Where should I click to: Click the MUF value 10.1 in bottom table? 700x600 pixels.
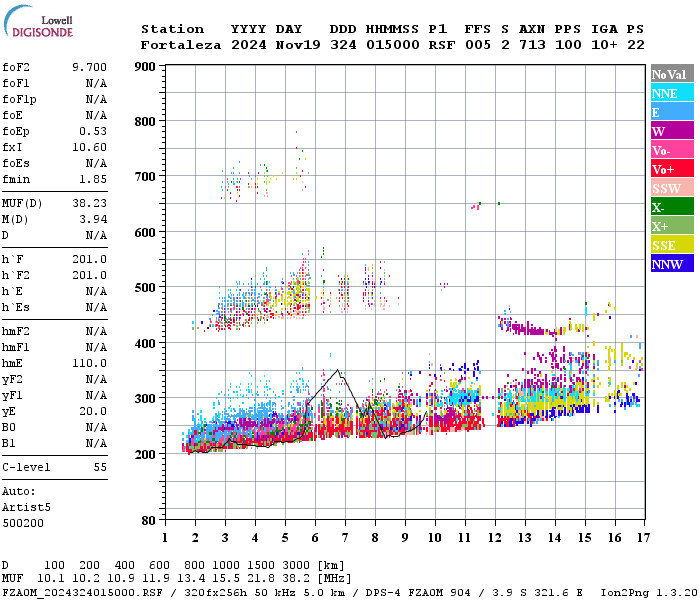[51, 578]
